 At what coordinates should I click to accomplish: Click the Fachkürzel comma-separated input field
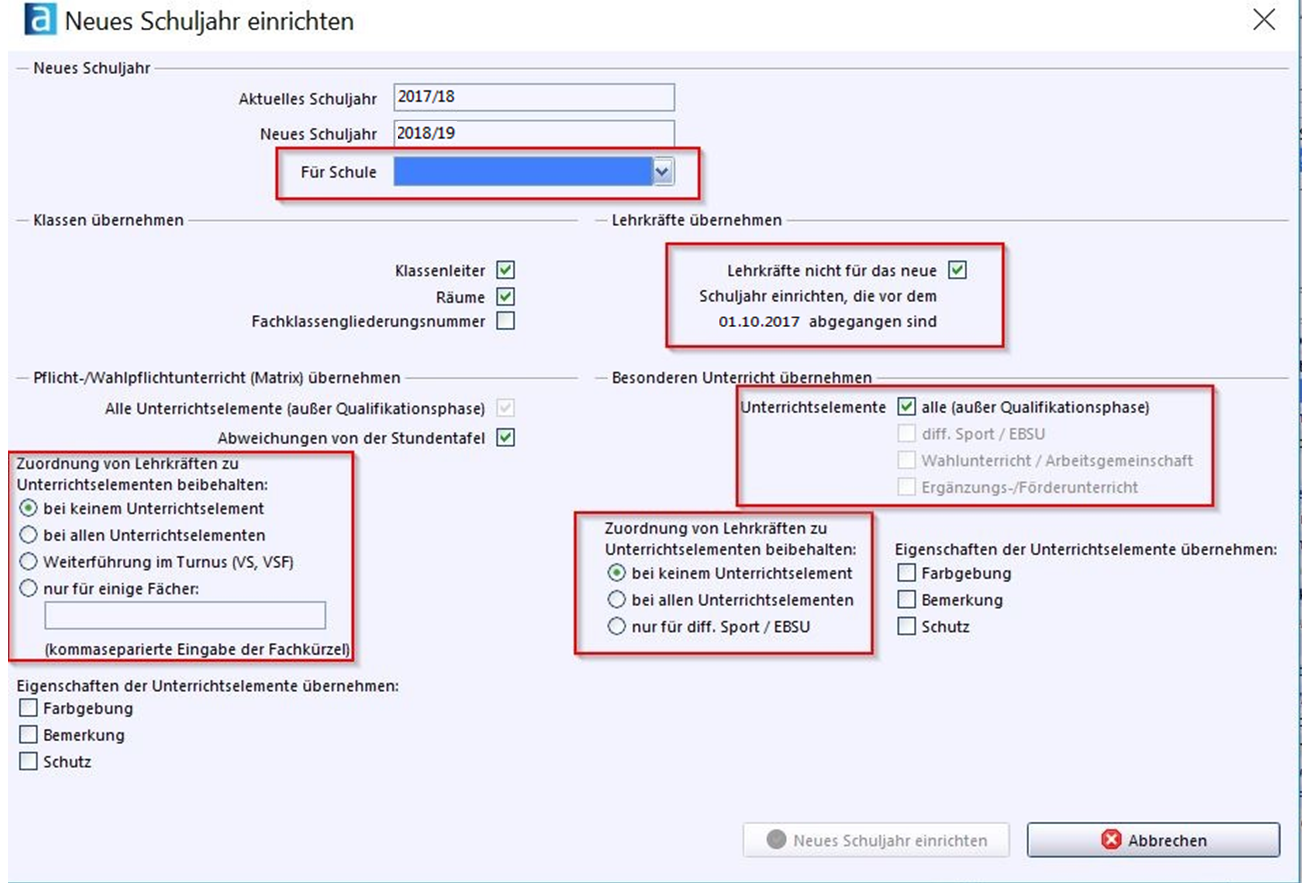click(x=184, y=615)
